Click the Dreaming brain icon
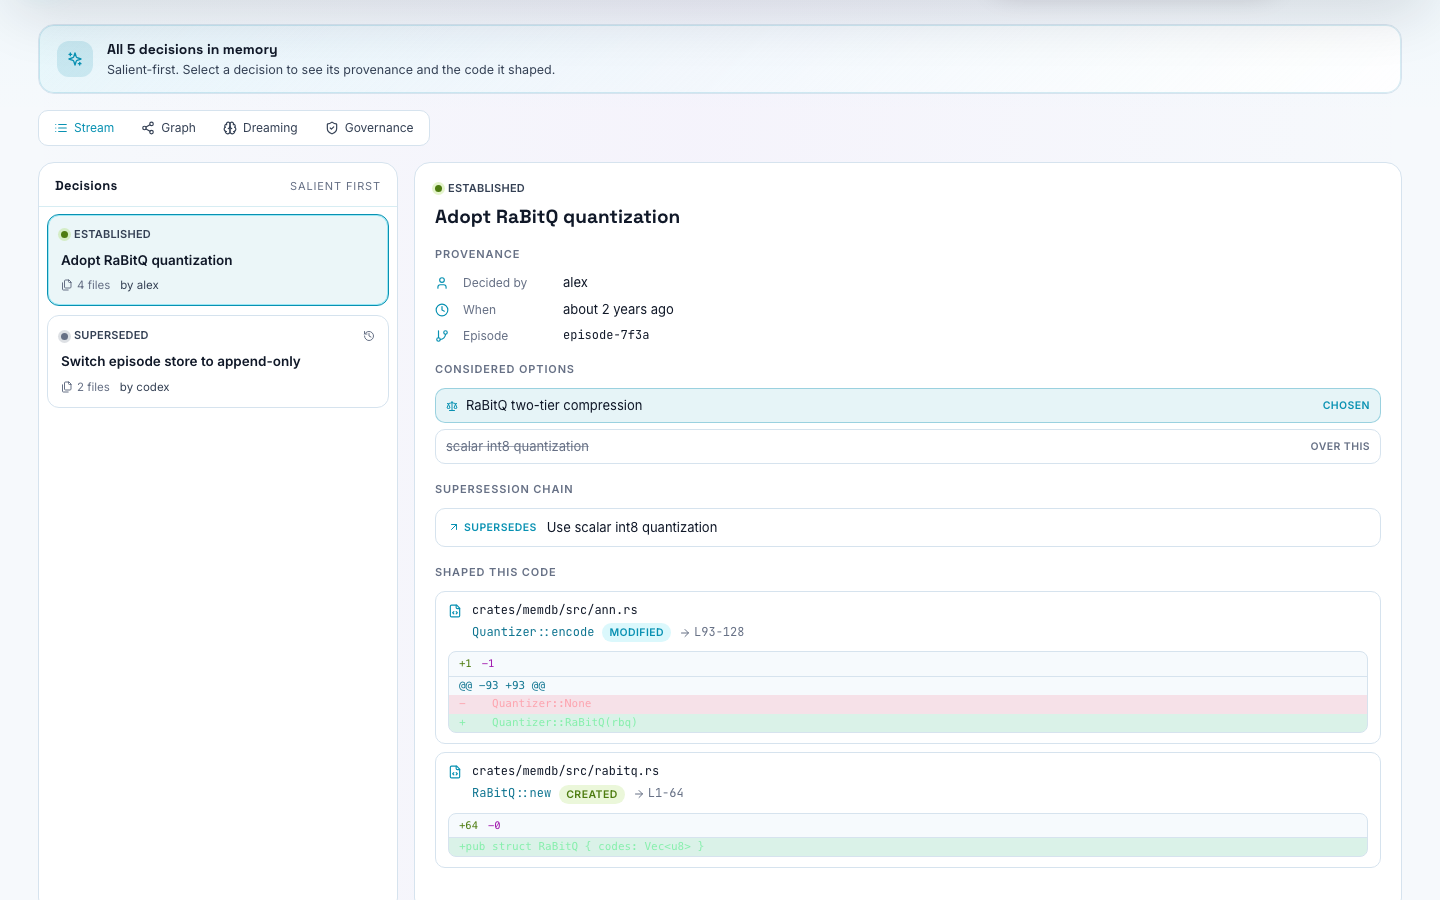1440x900 pixels. coord(230,128)
